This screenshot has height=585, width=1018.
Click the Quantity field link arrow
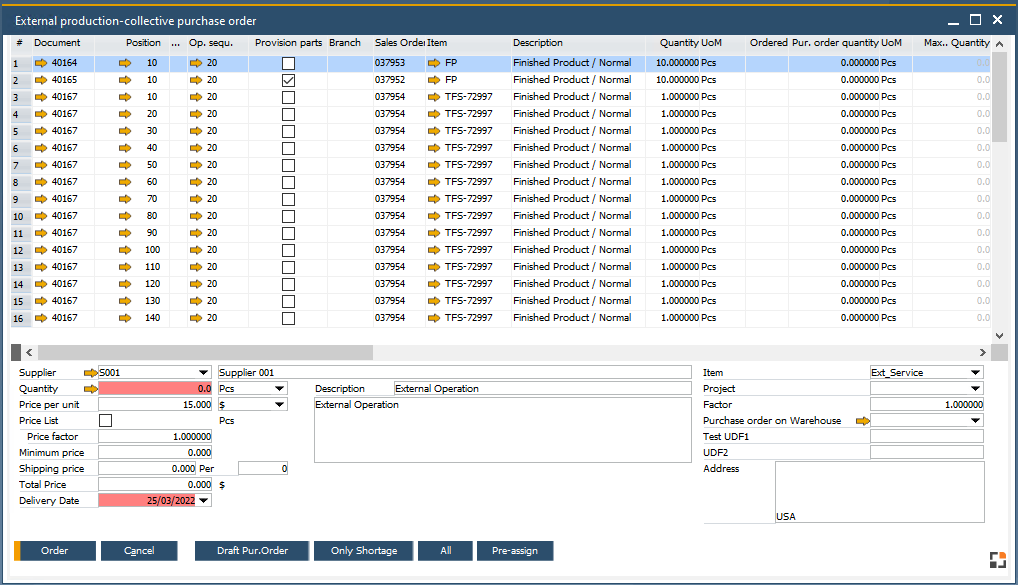click(x=91, y=389)
